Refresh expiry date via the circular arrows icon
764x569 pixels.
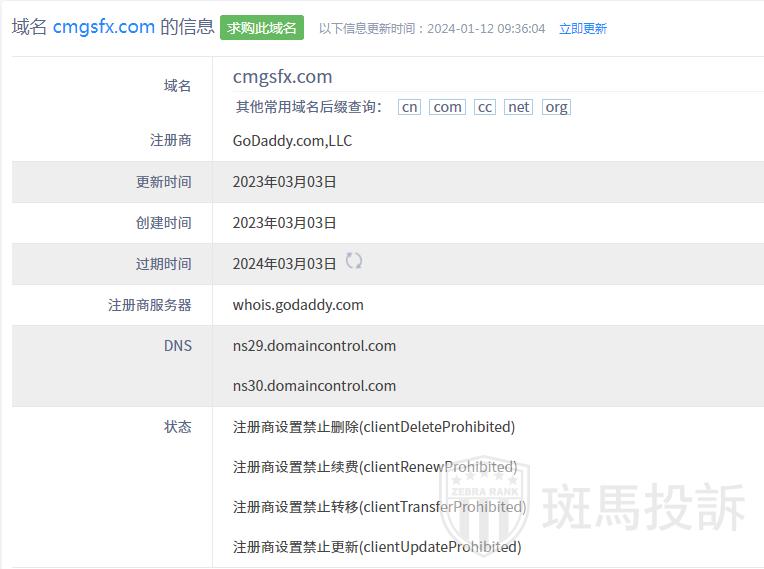354,261
